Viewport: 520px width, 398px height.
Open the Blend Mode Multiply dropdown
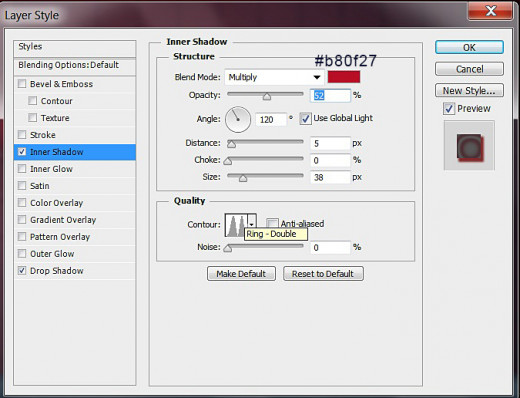pos(274,77)
